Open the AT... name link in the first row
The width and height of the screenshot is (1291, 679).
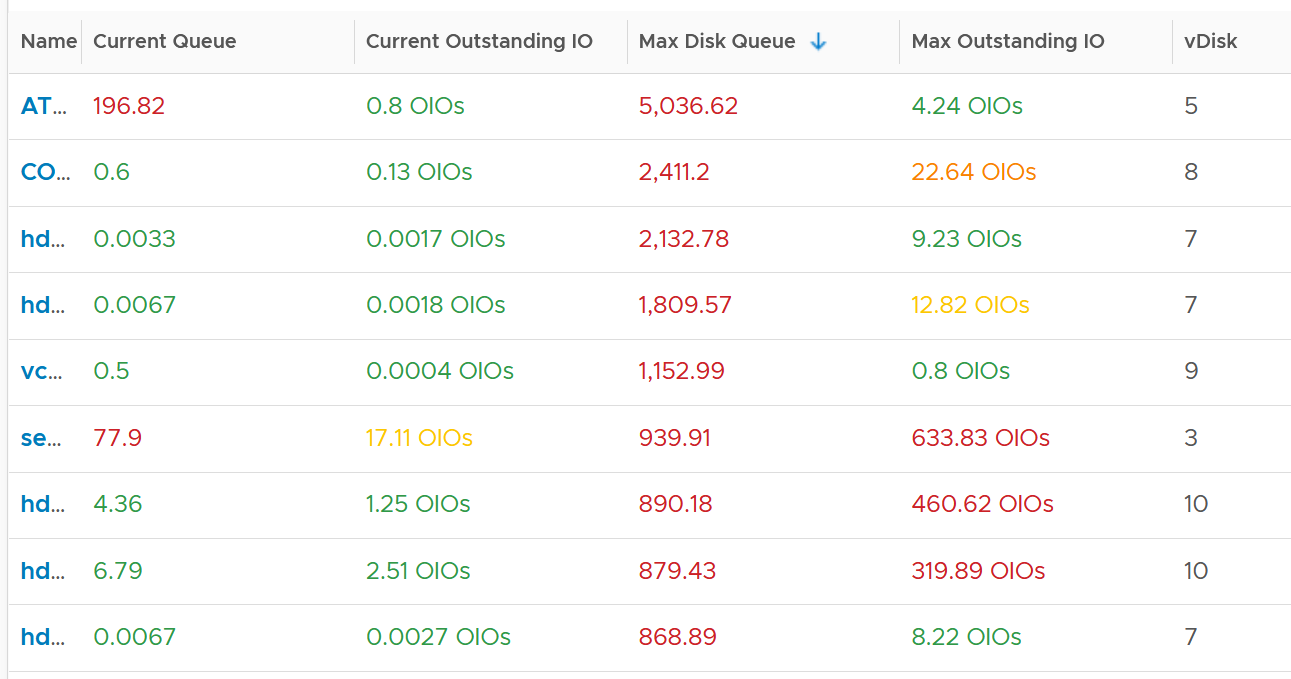(44, 106)
